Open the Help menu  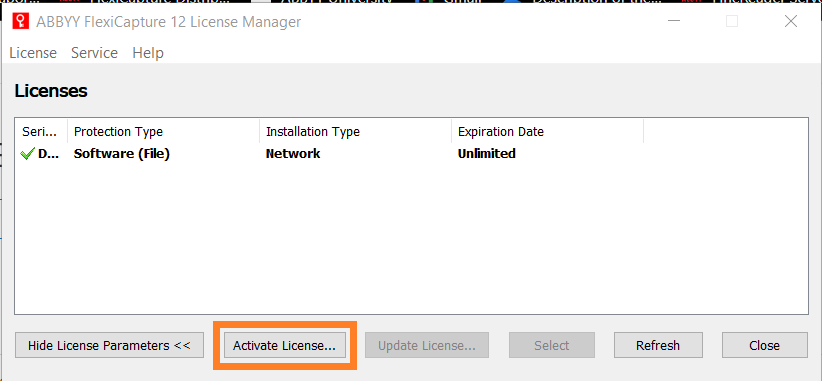(x=148, y=53)
